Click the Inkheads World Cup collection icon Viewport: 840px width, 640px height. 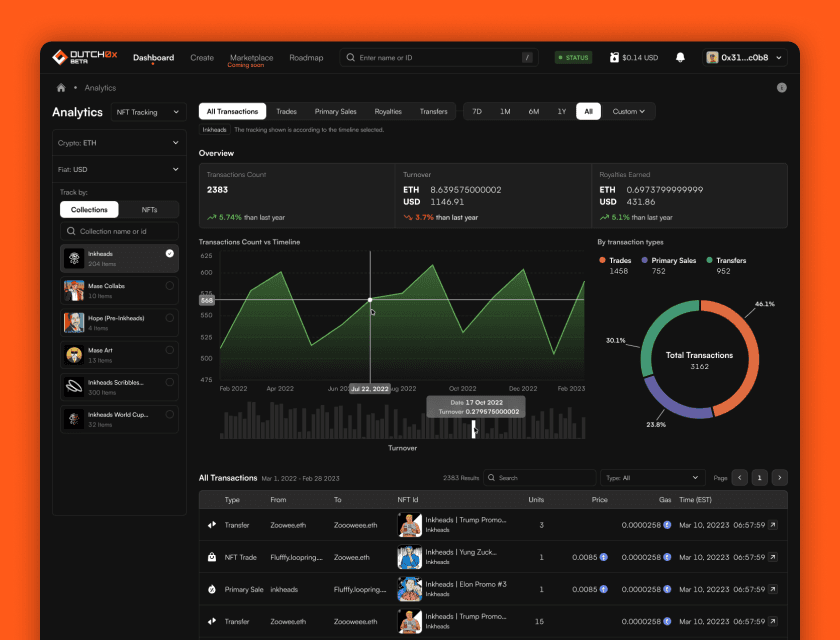click(74, 419)
